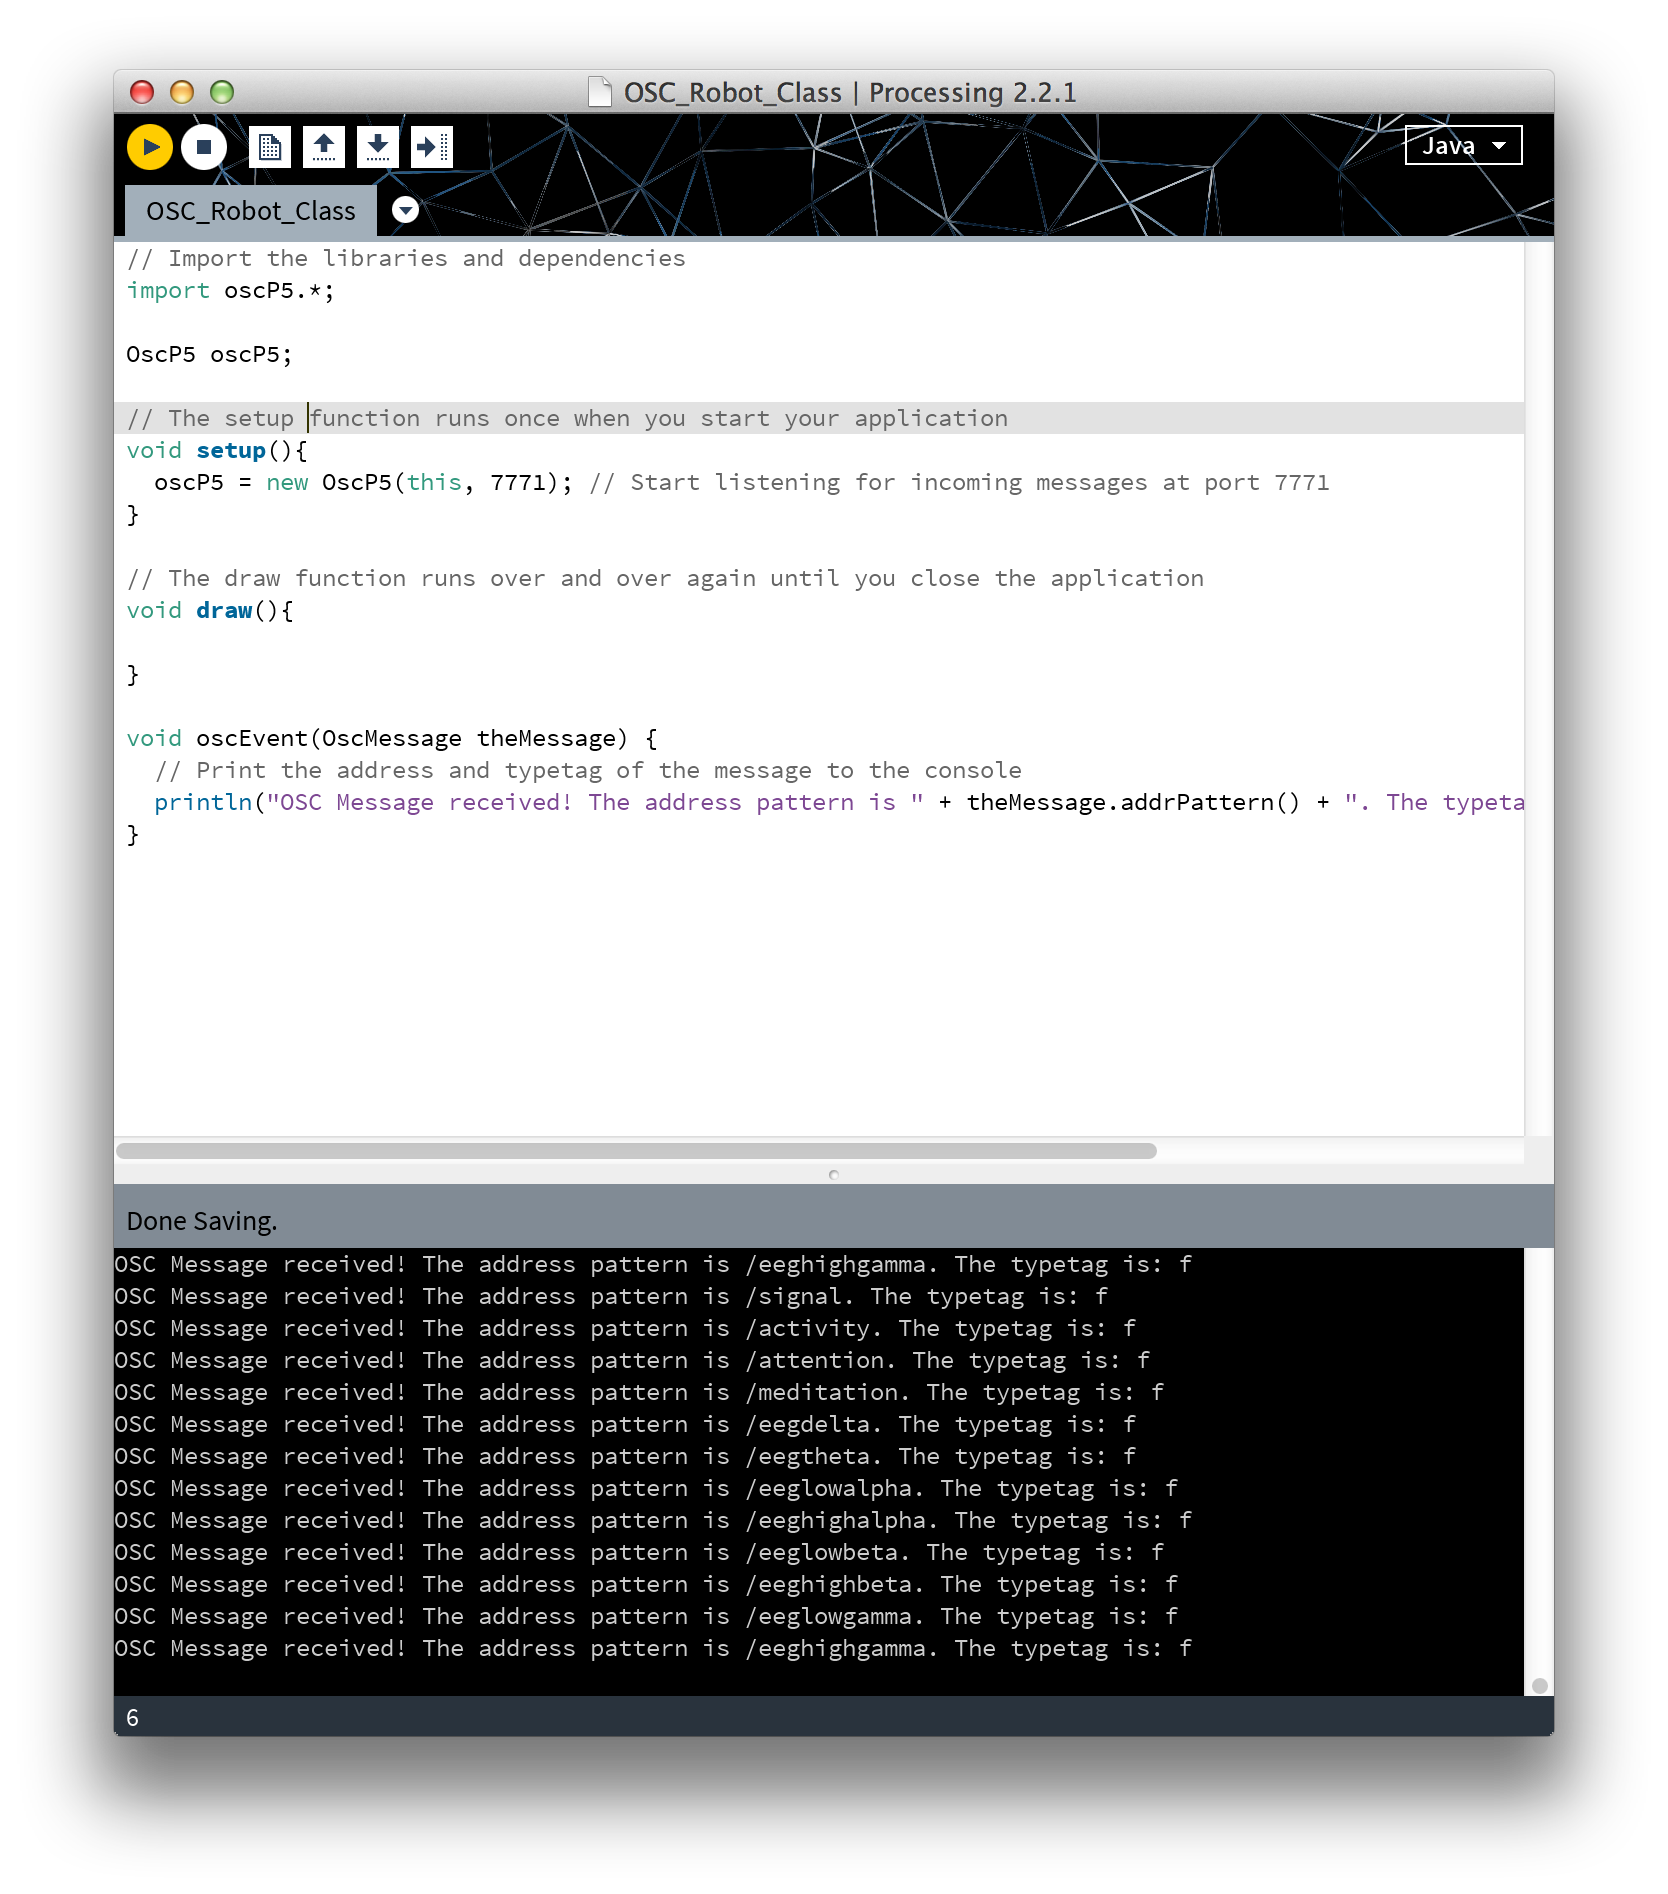
Task: Click the console line with /eeglowgamma
Action: coord(646,1616)
